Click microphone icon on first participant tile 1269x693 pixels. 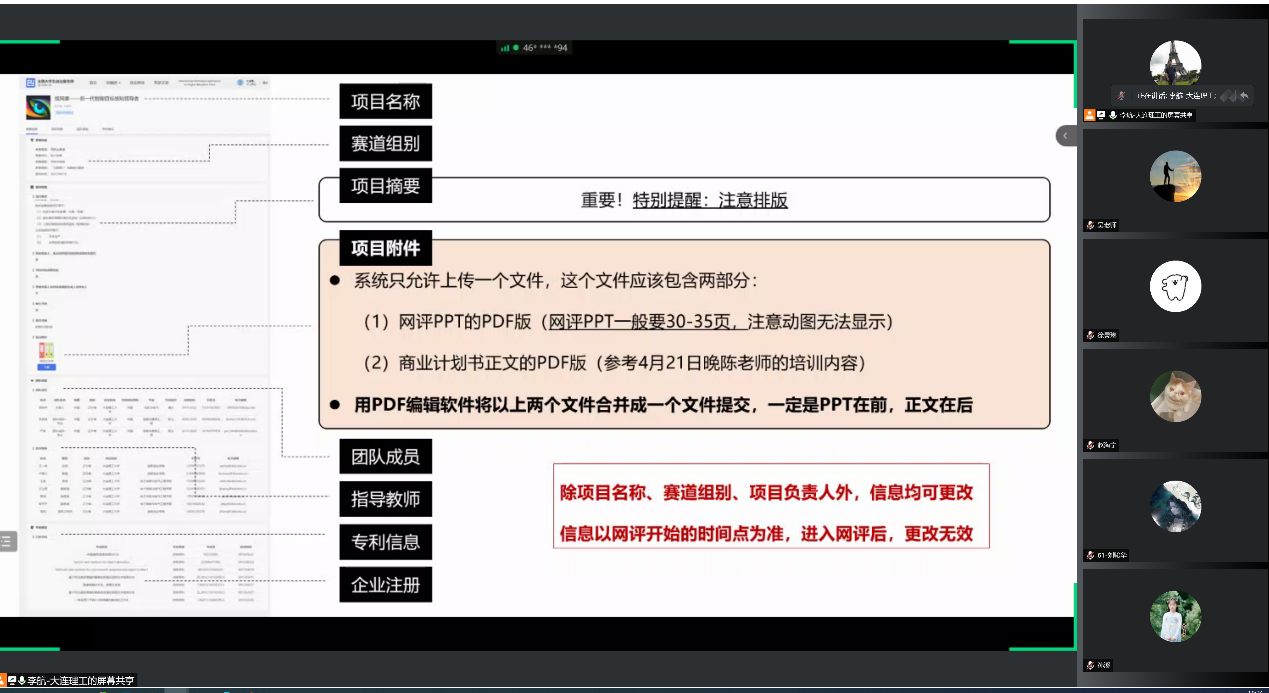(1112, 115)
